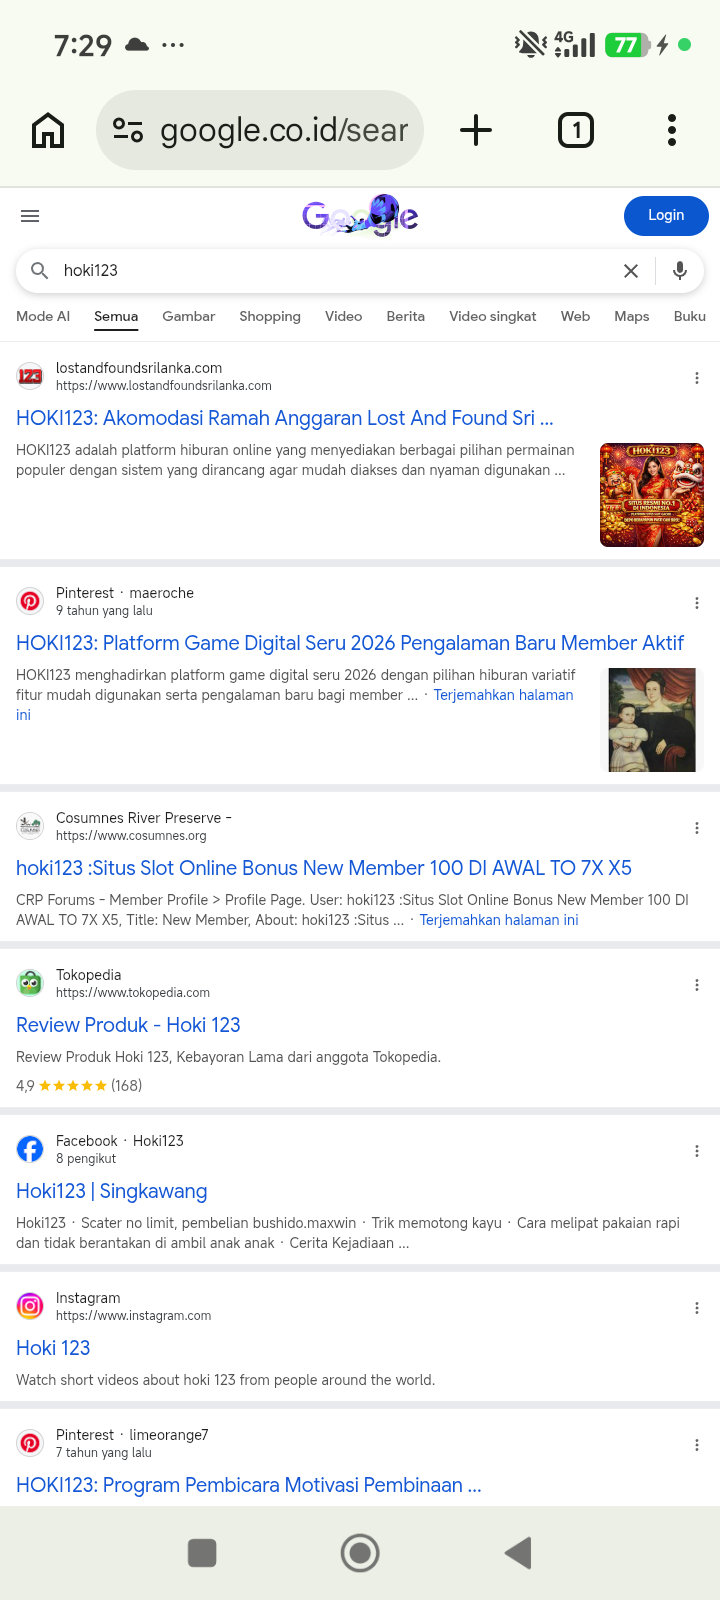Image resolution: width=720 pixels, height=1600 pixels.
Task: Open options for Instagram result
Action: click(697, 1308)
